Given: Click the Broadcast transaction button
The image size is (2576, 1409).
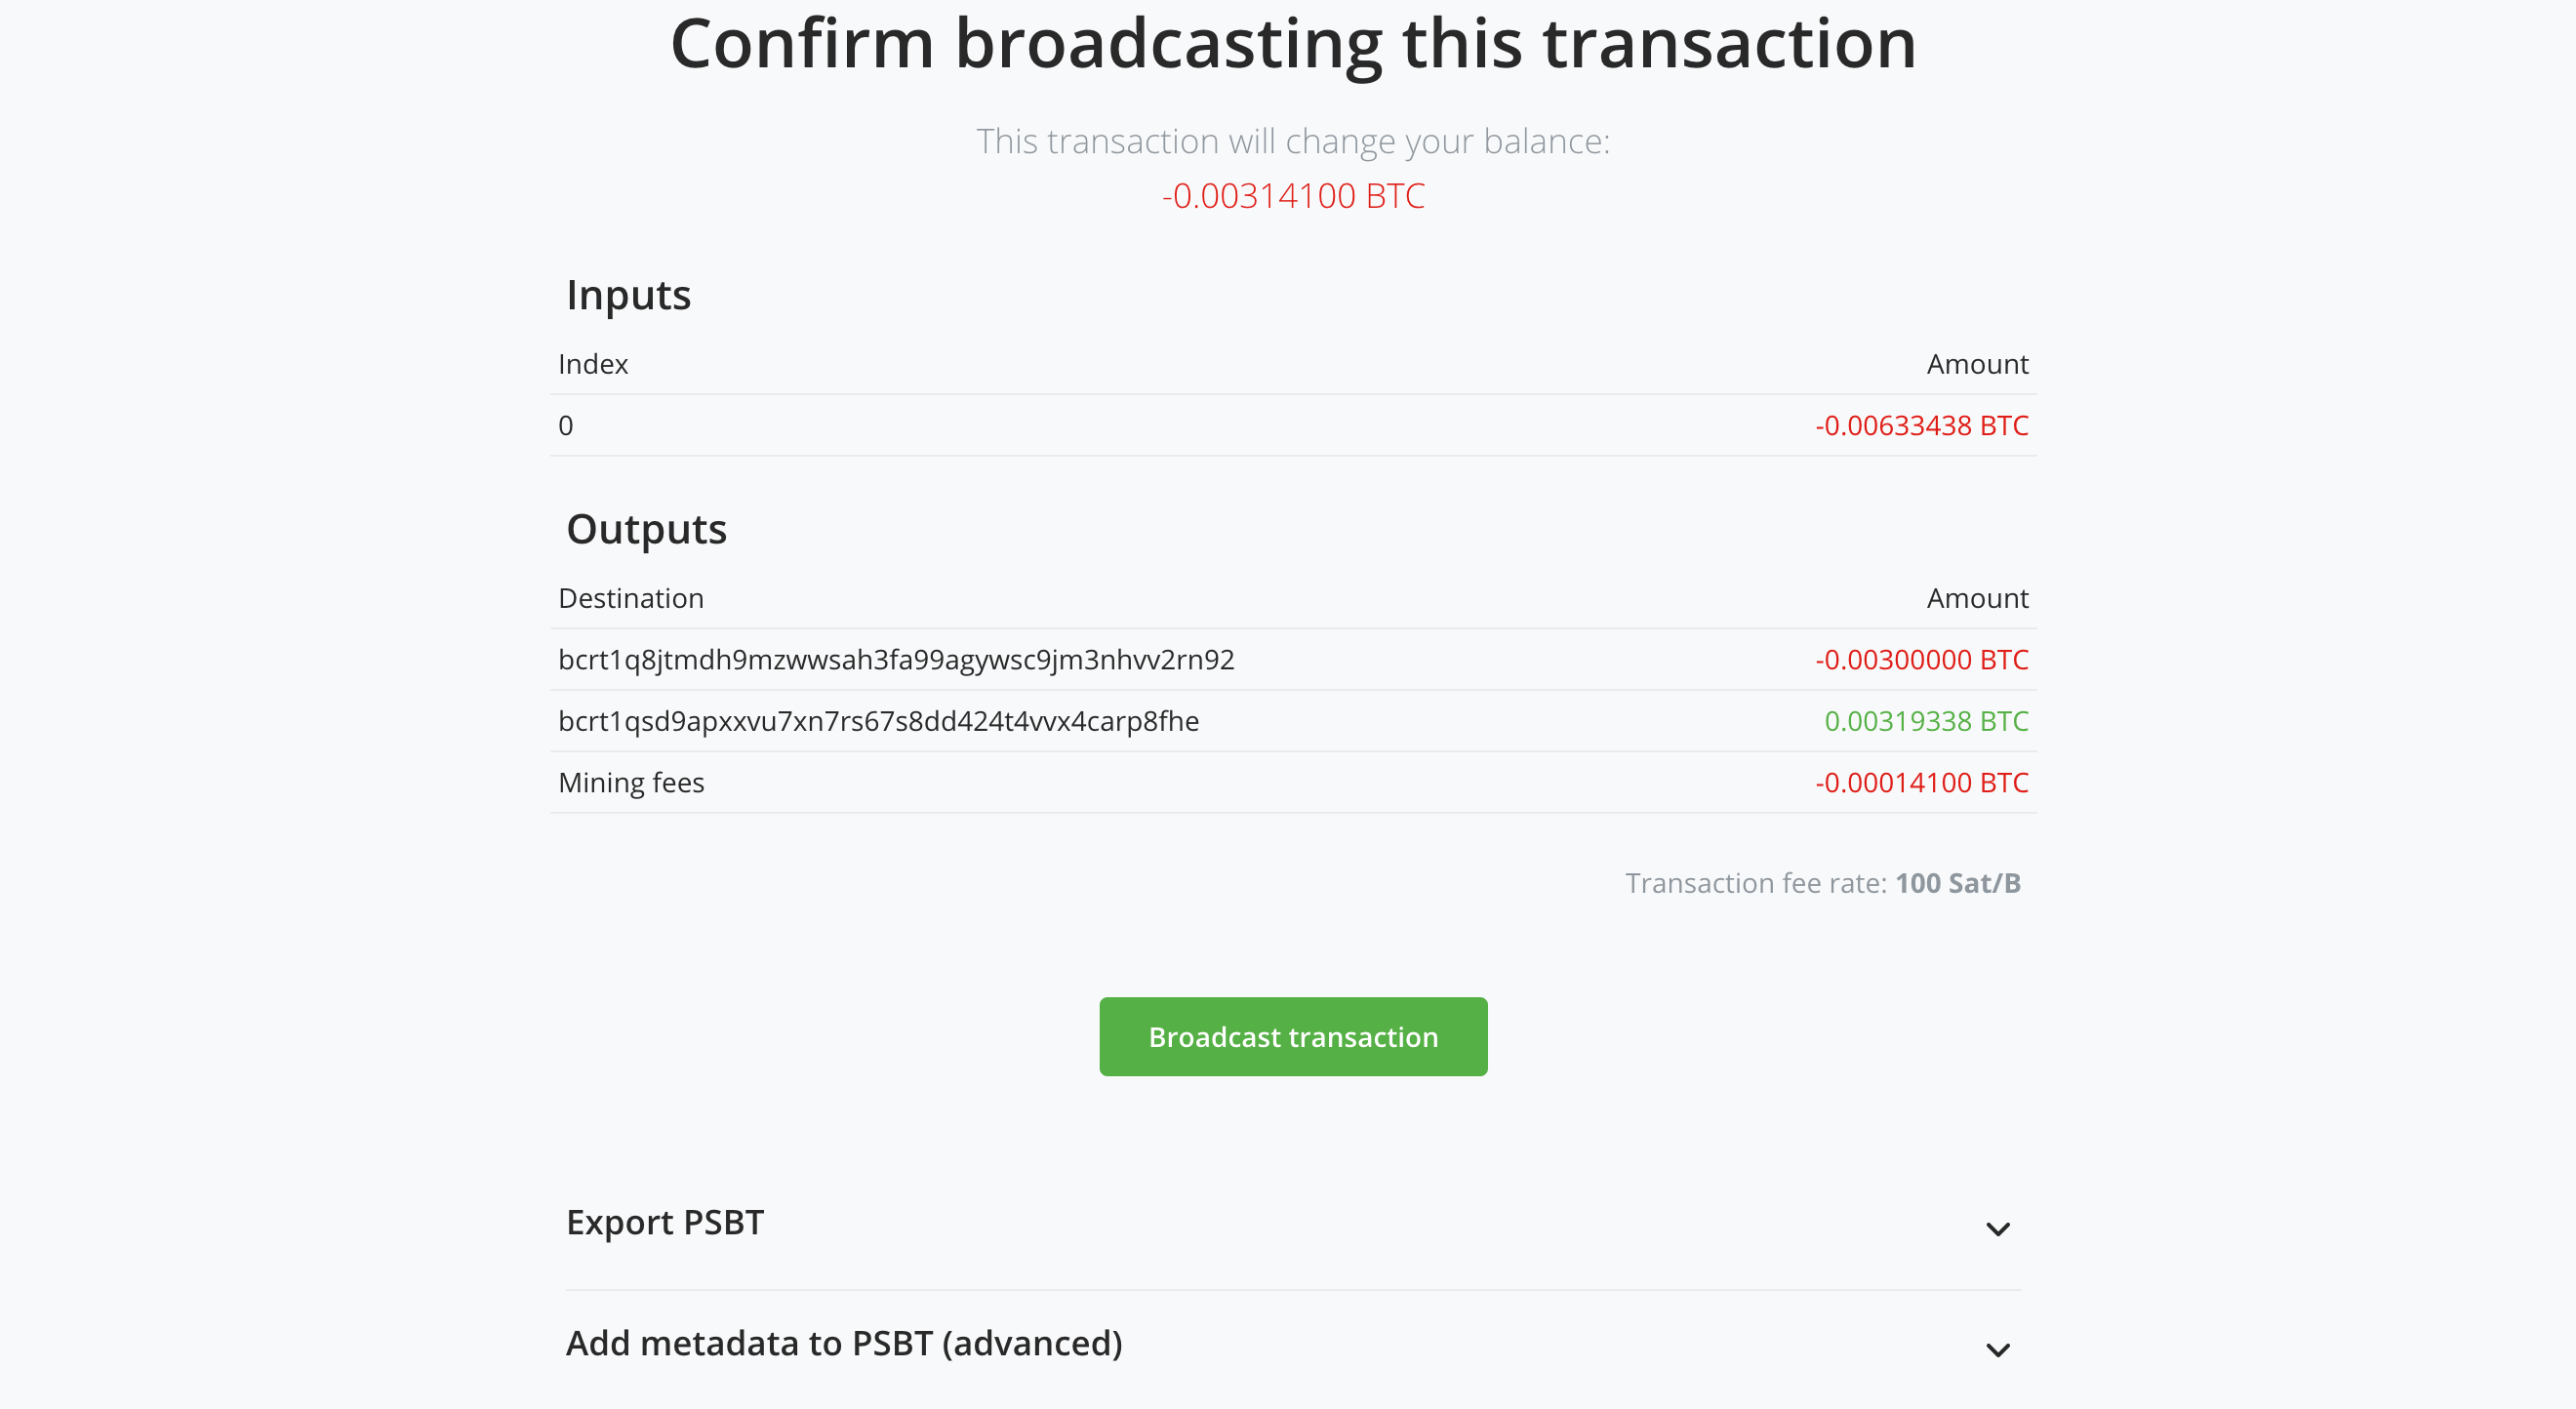Looking at the screenshot, I should click(x=1293, y=1036).
